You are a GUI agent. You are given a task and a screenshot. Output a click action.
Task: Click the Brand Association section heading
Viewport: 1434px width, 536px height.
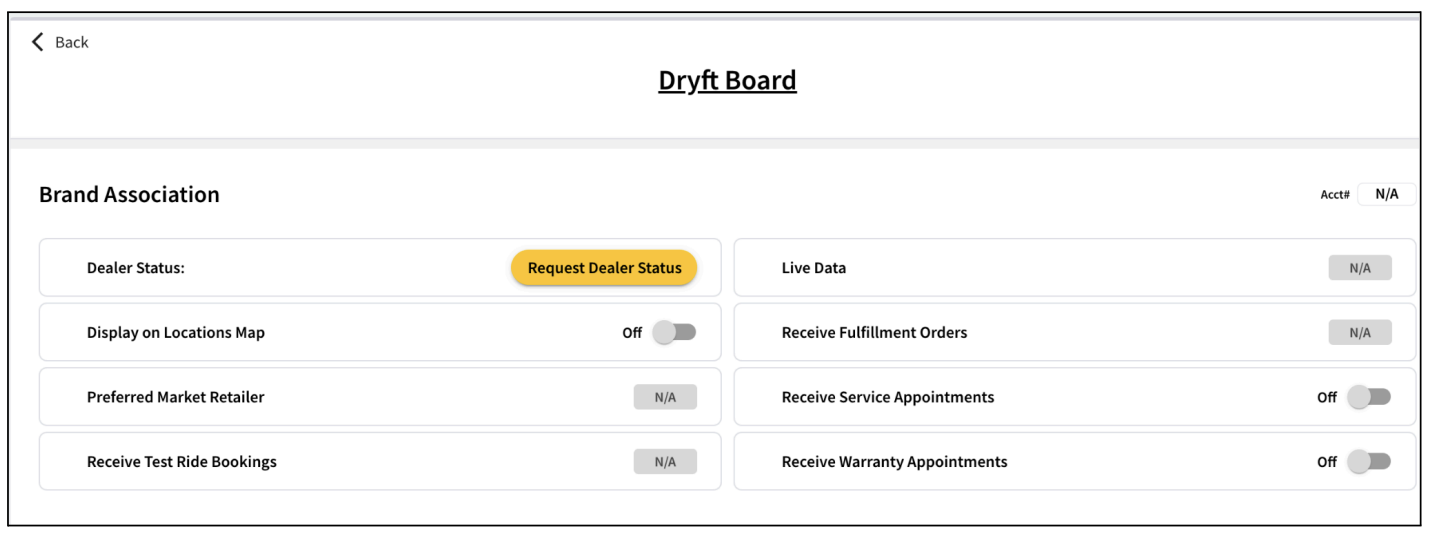(129, 195)
